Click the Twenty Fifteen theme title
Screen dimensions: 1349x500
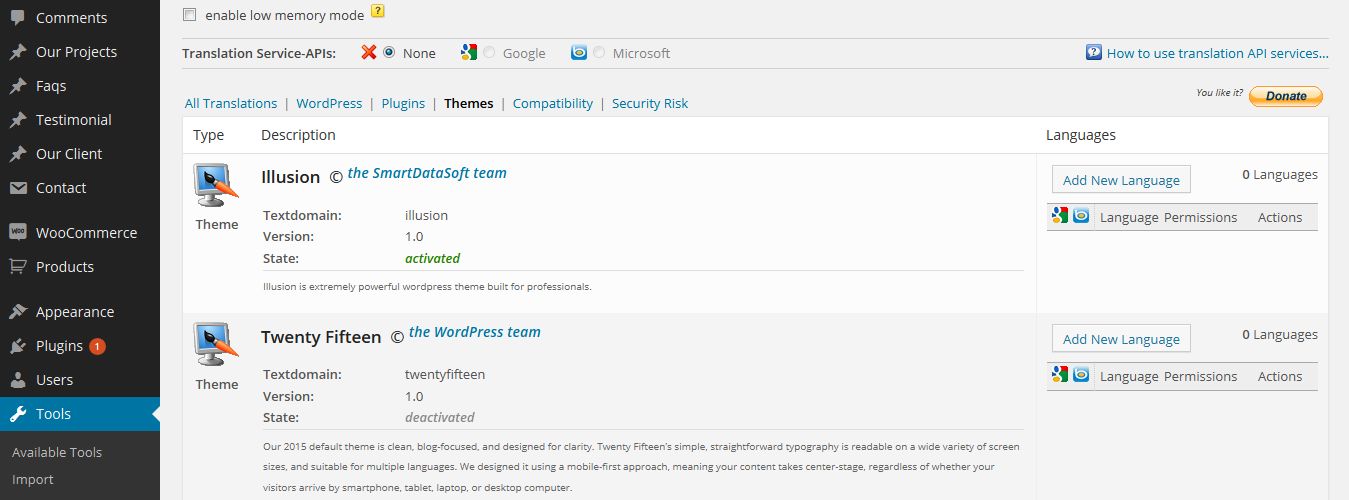(x=321, y=337)
